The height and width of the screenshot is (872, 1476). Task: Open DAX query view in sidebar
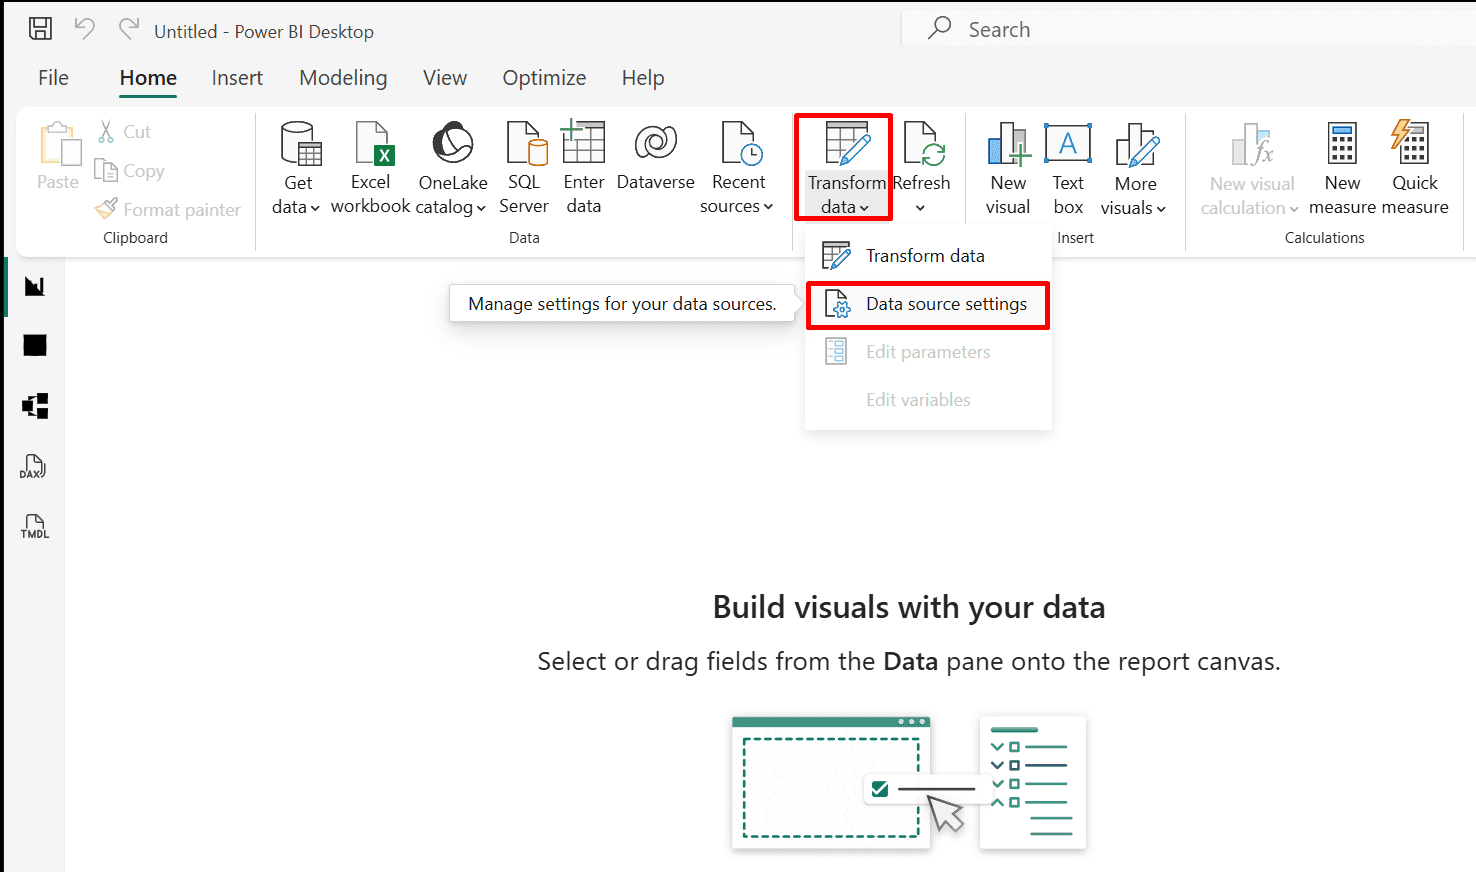[x=34, y=466]
